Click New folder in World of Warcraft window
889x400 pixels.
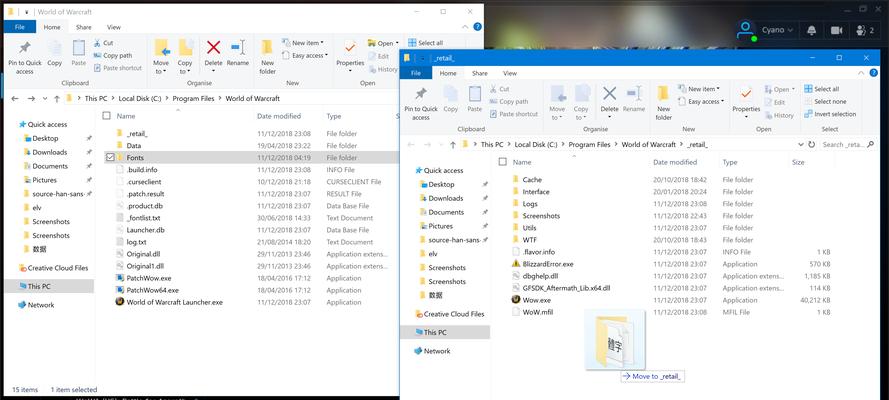click(268, 57)
